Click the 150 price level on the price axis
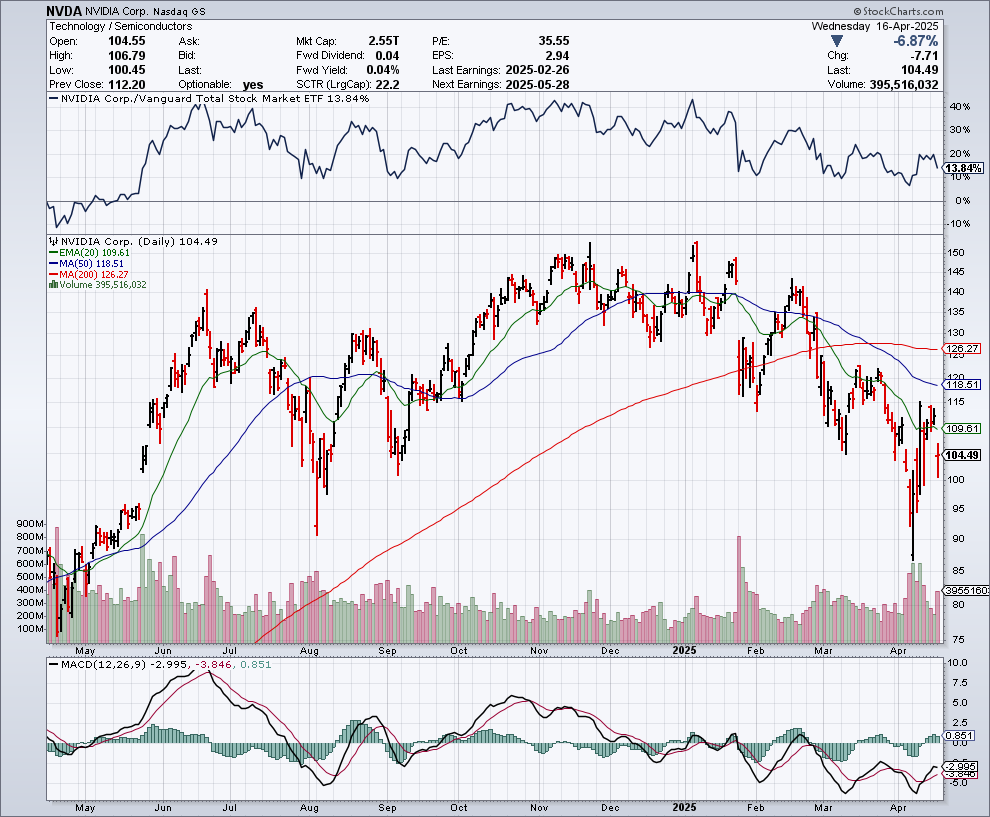This screenshot has width=990, height=817. (x=957, y=253)
